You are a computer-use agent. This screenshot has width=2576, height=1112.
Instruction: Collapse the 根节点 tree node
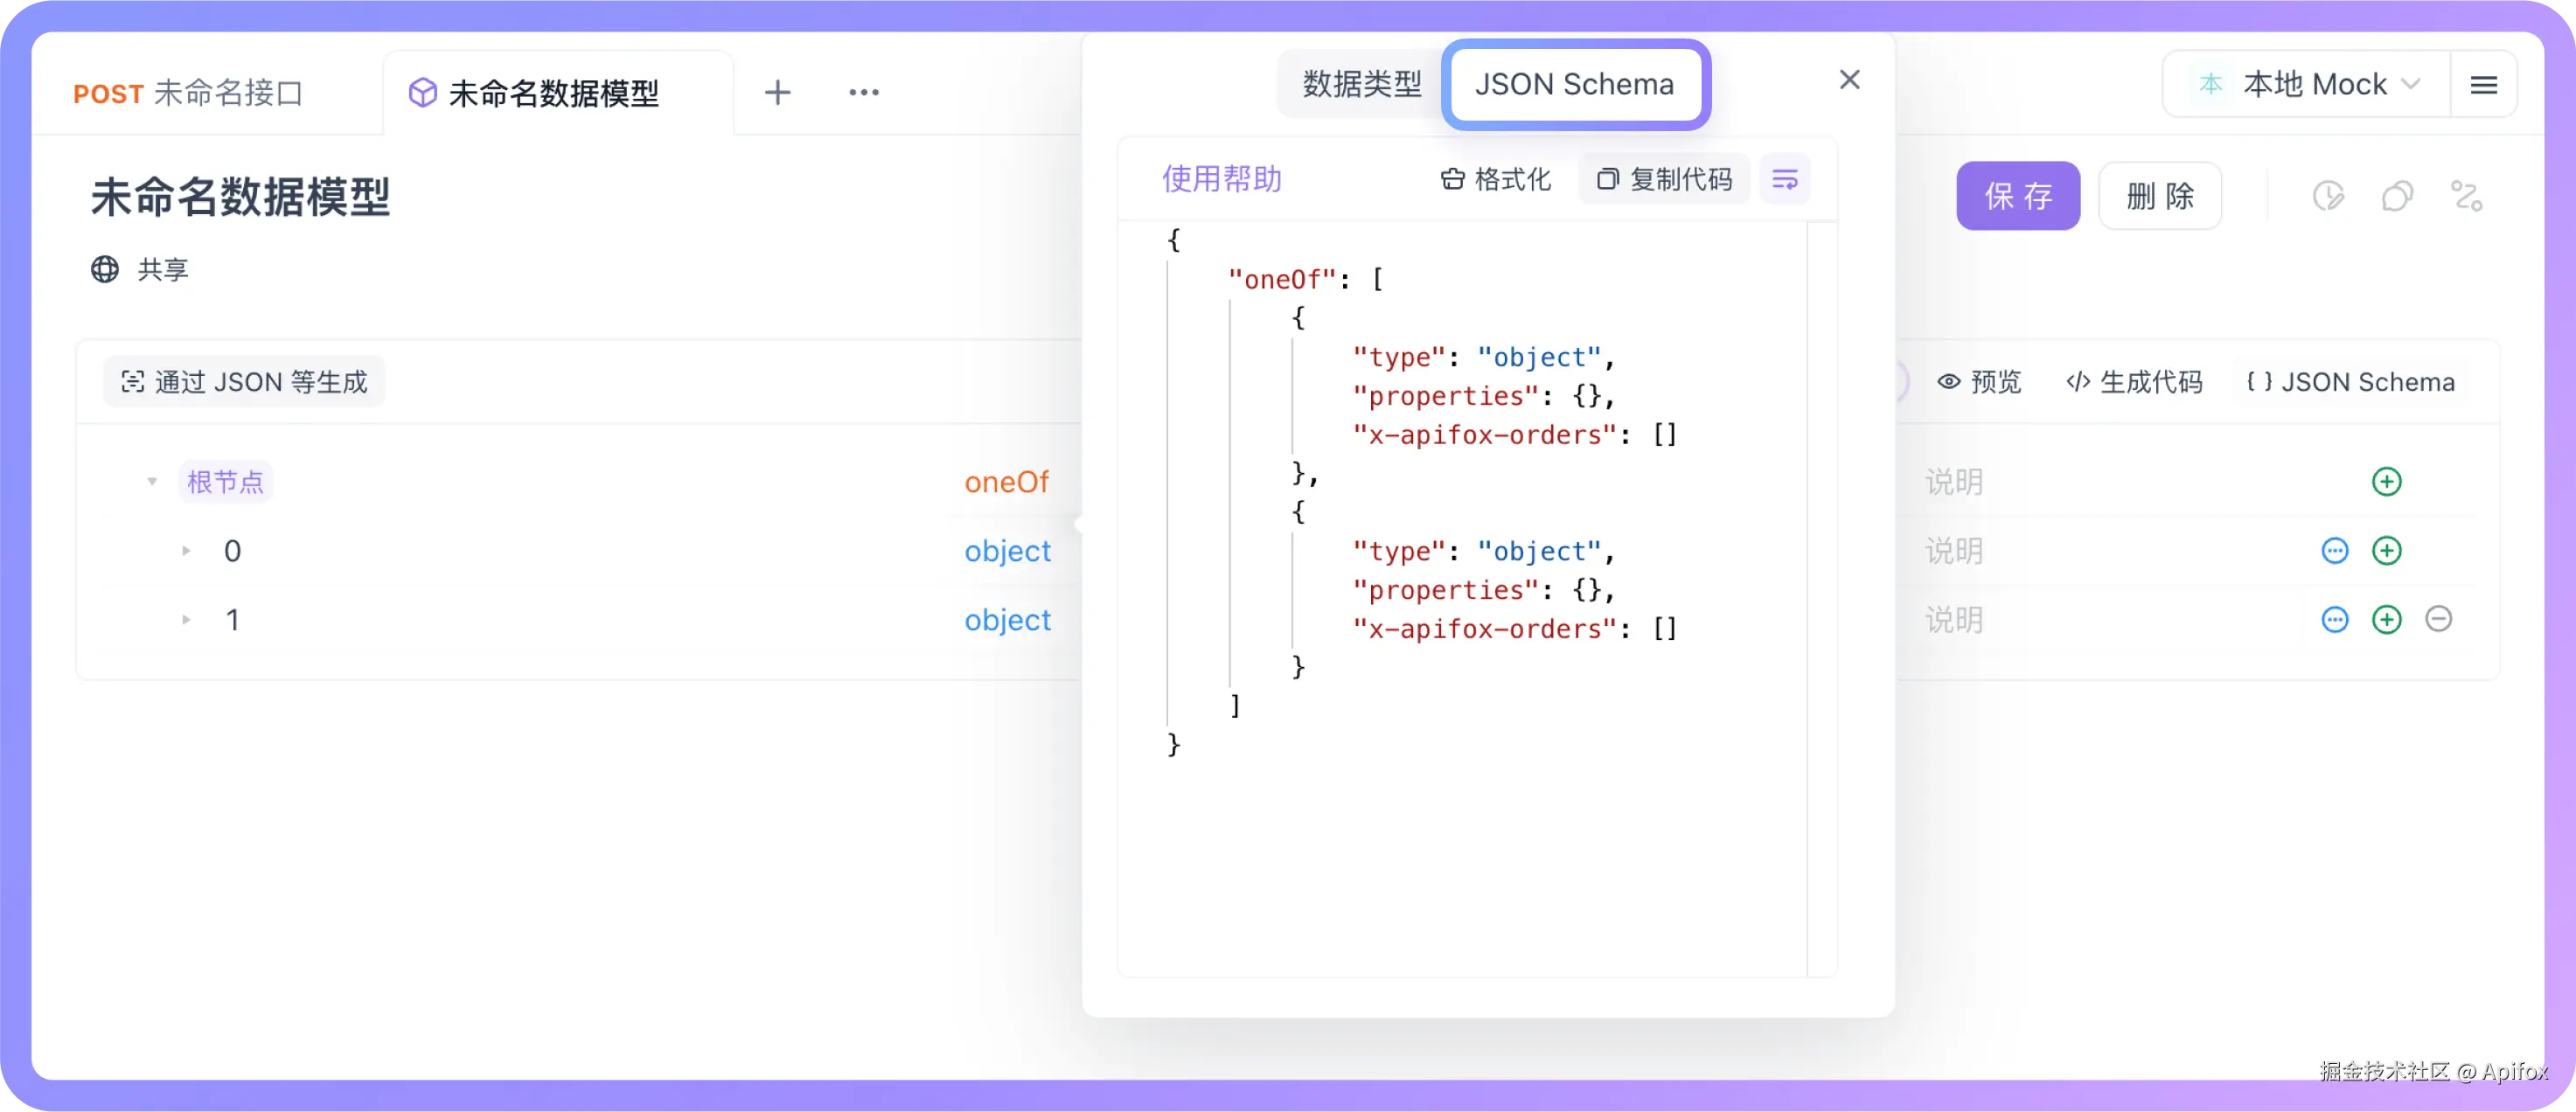pos(152,481)
